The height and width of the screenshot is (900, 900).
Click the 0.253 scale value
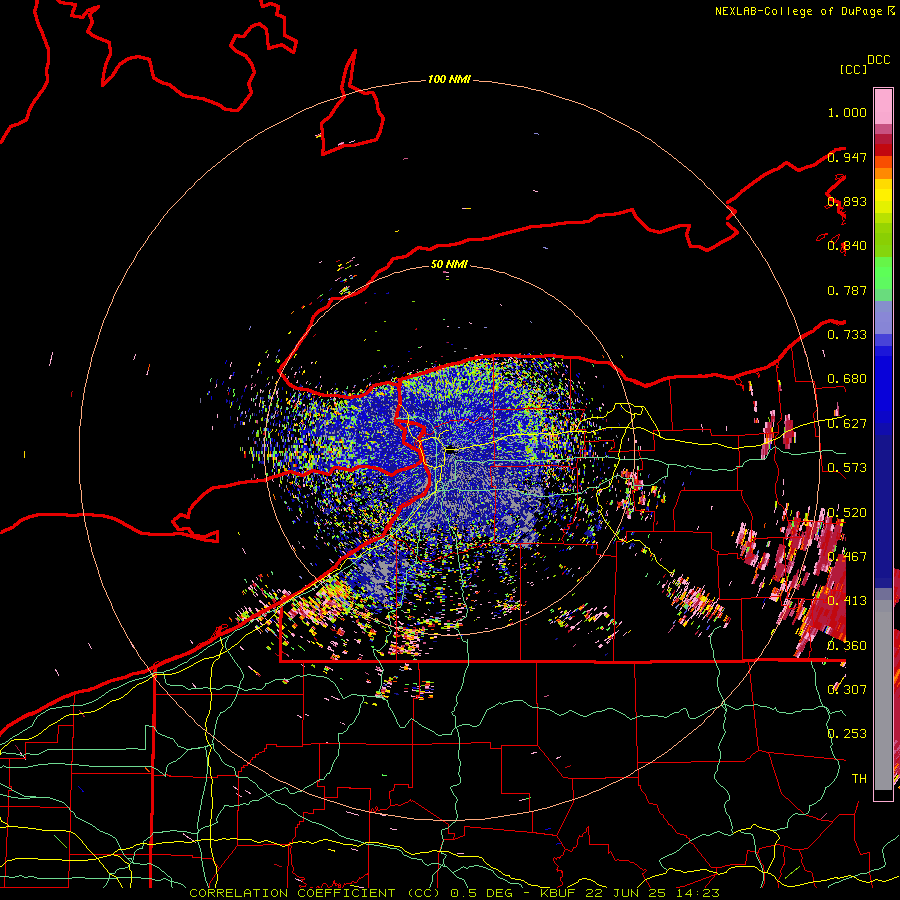847,734
